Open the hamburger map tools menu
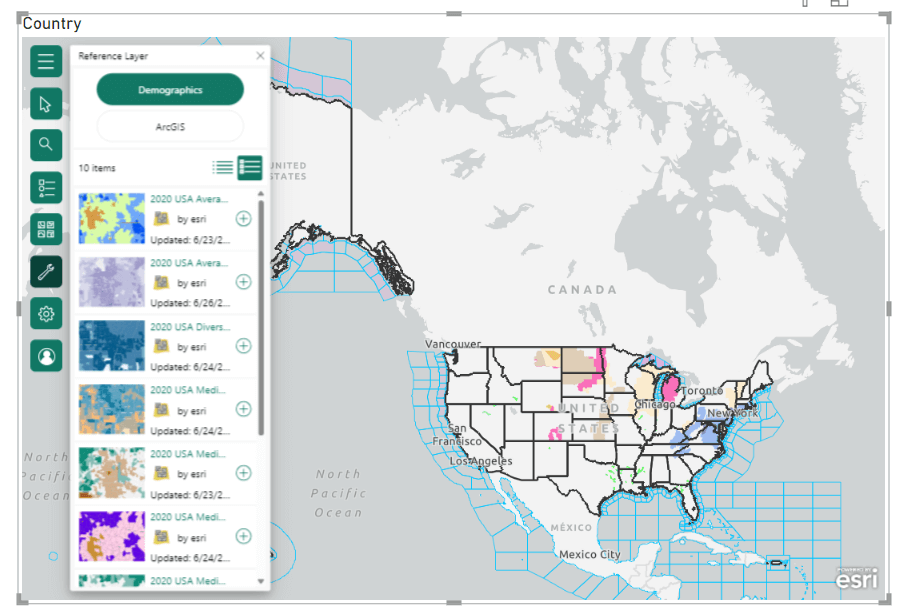The image size is (897, 614). [46, 61]
